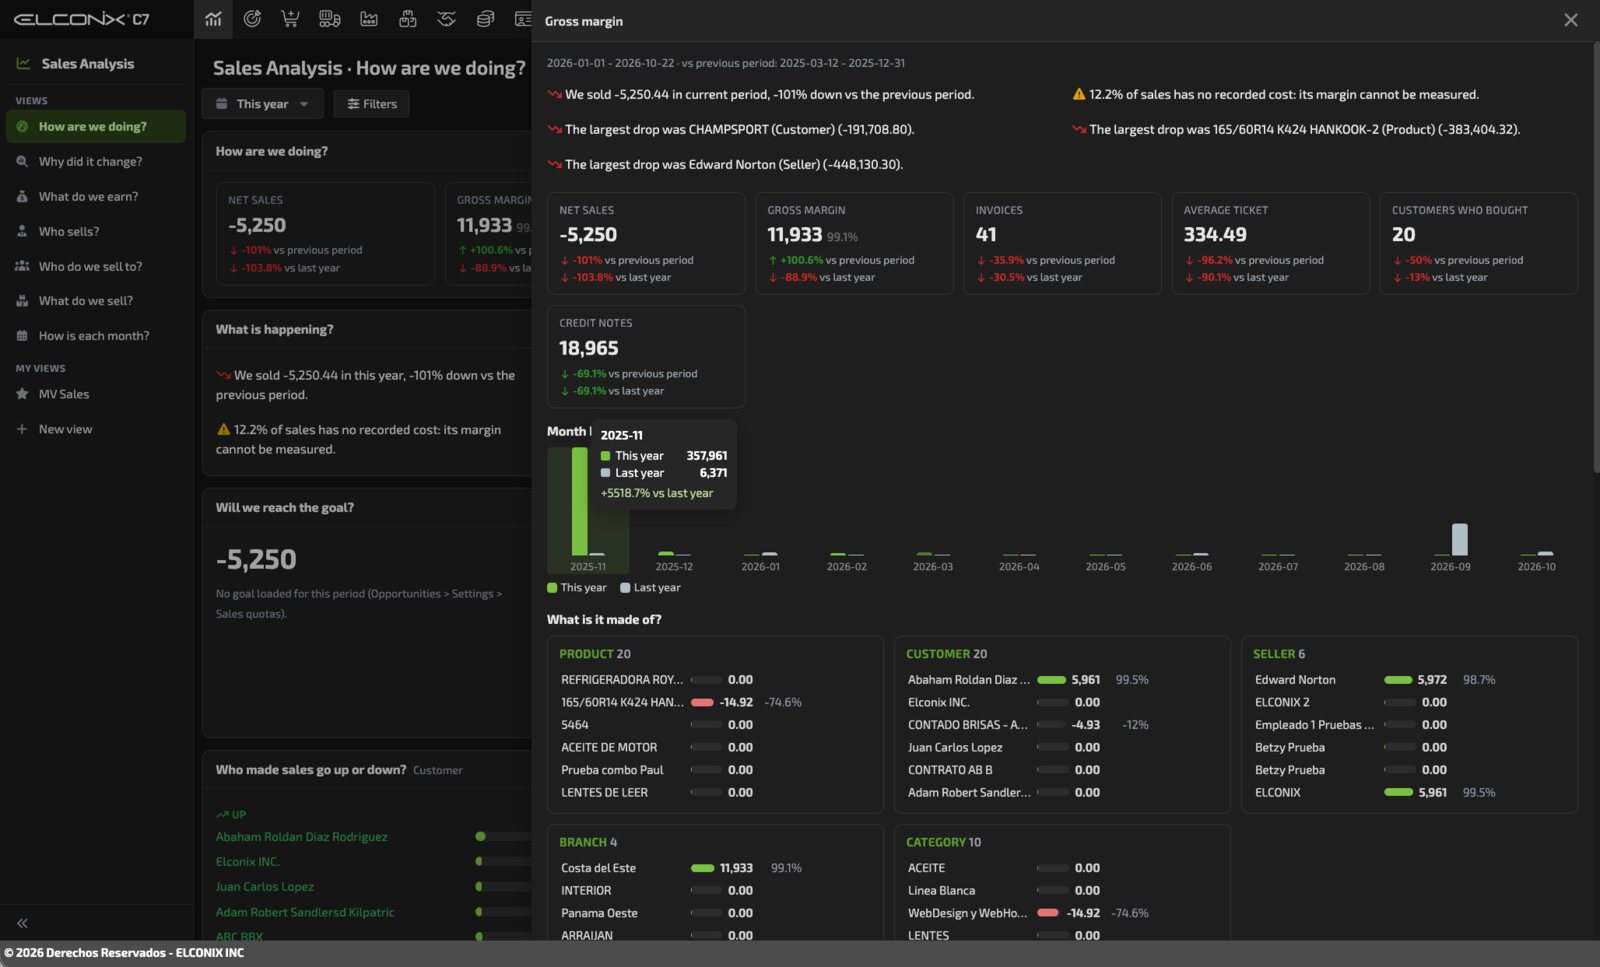Click the star icon beside MV Sales
The width and height of the screenshot is (1600, 967).
tap(22, 394)
